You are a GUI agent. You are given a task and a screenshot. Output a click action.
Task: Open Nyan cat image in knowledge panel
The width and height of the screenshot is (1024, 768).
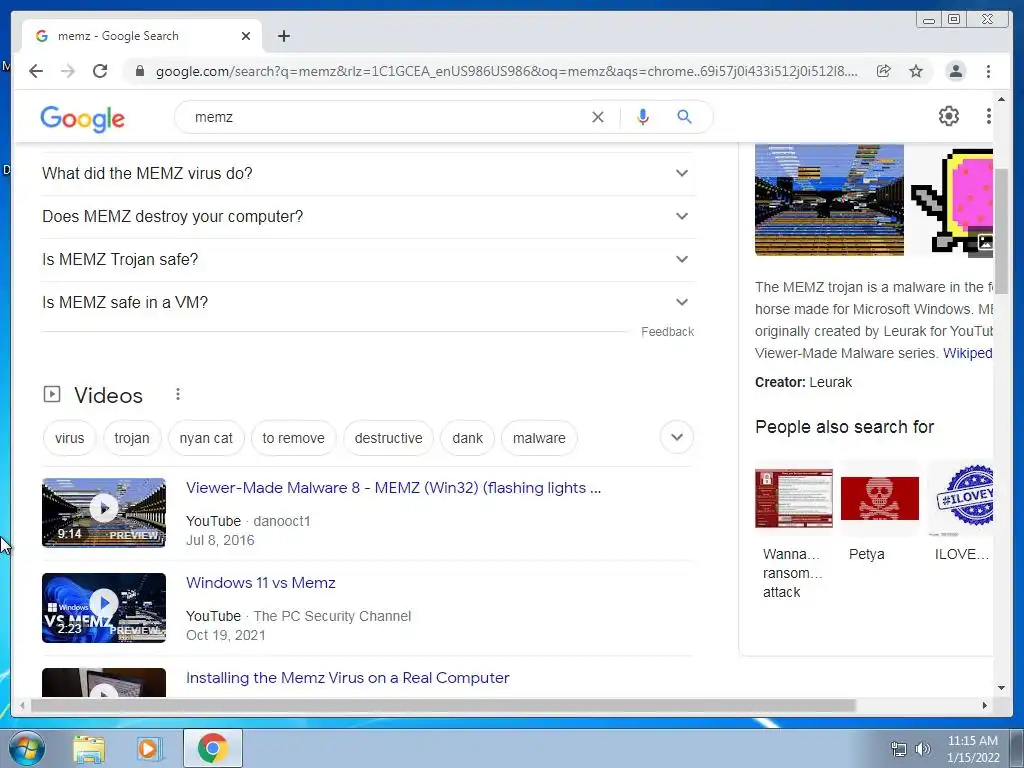pyautogui.click(x=952, y=200)
